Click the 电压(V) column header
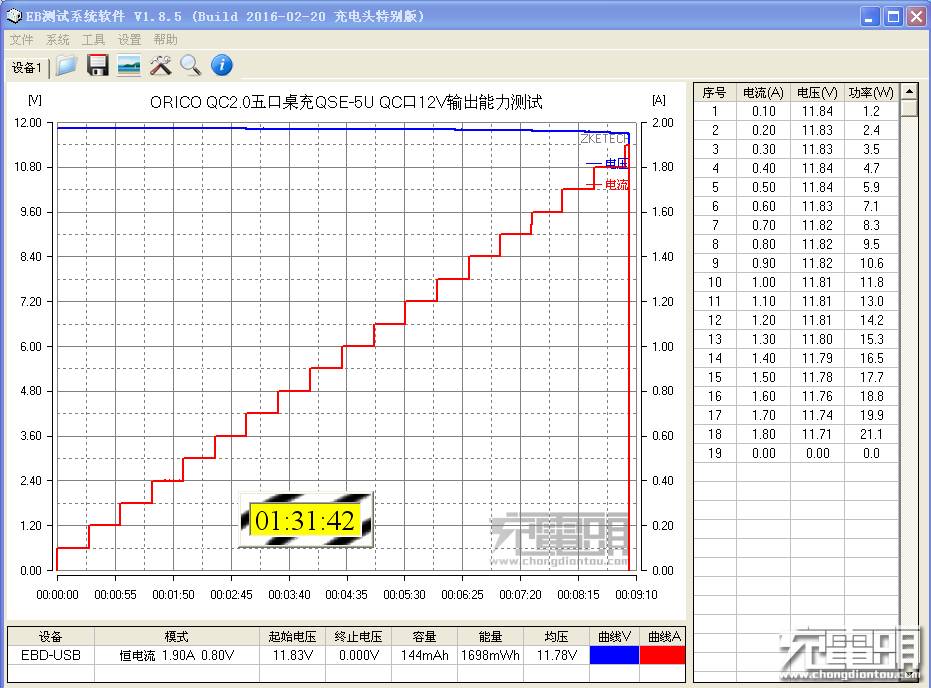This screenshot has height=688, width=931. [x=818, y=93]
